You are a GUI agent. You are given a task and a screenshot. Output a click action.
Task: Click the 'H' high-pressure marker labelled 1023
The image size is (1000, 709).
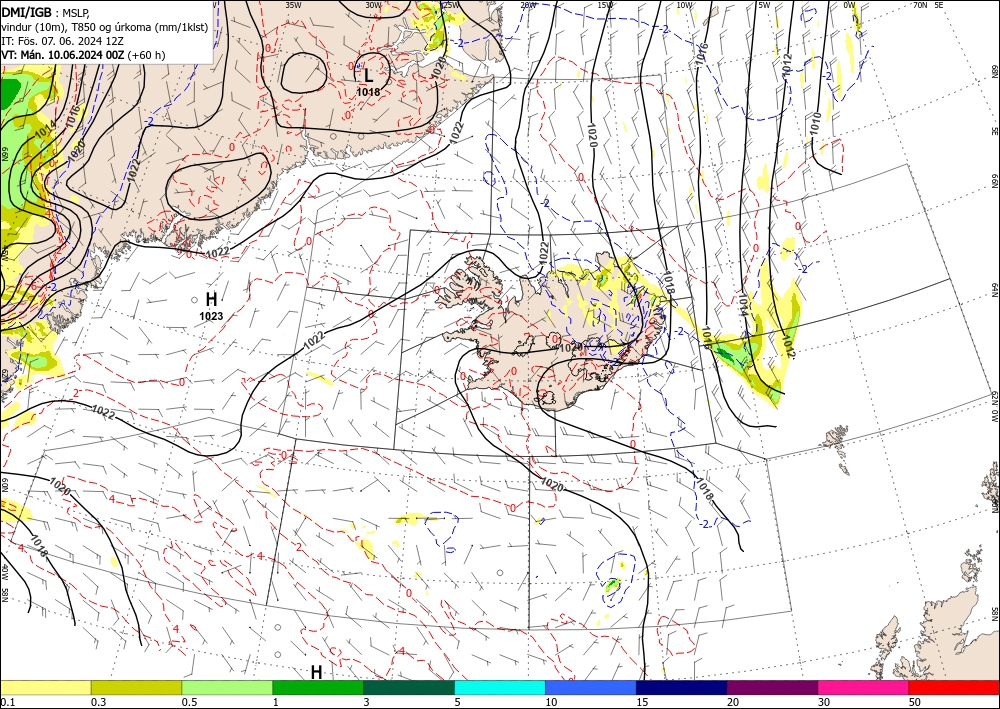[212, 298]
